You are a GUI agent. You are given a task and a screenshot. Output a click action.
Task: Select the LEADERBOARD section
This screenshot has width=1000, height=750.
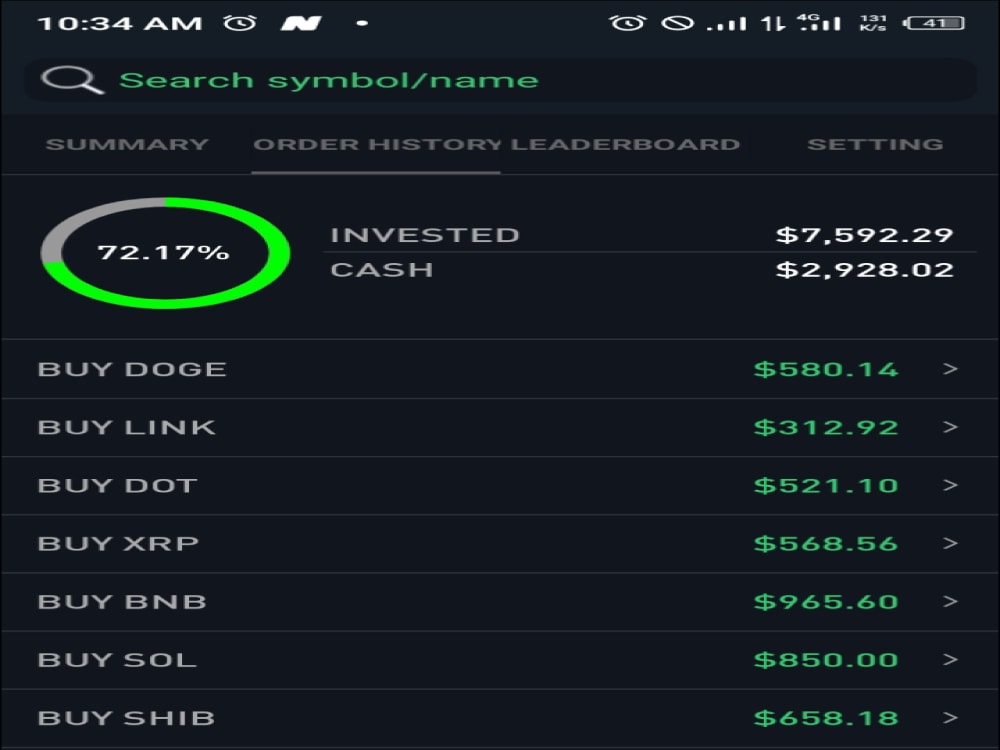pyautogui.click(x=625, y=143)
